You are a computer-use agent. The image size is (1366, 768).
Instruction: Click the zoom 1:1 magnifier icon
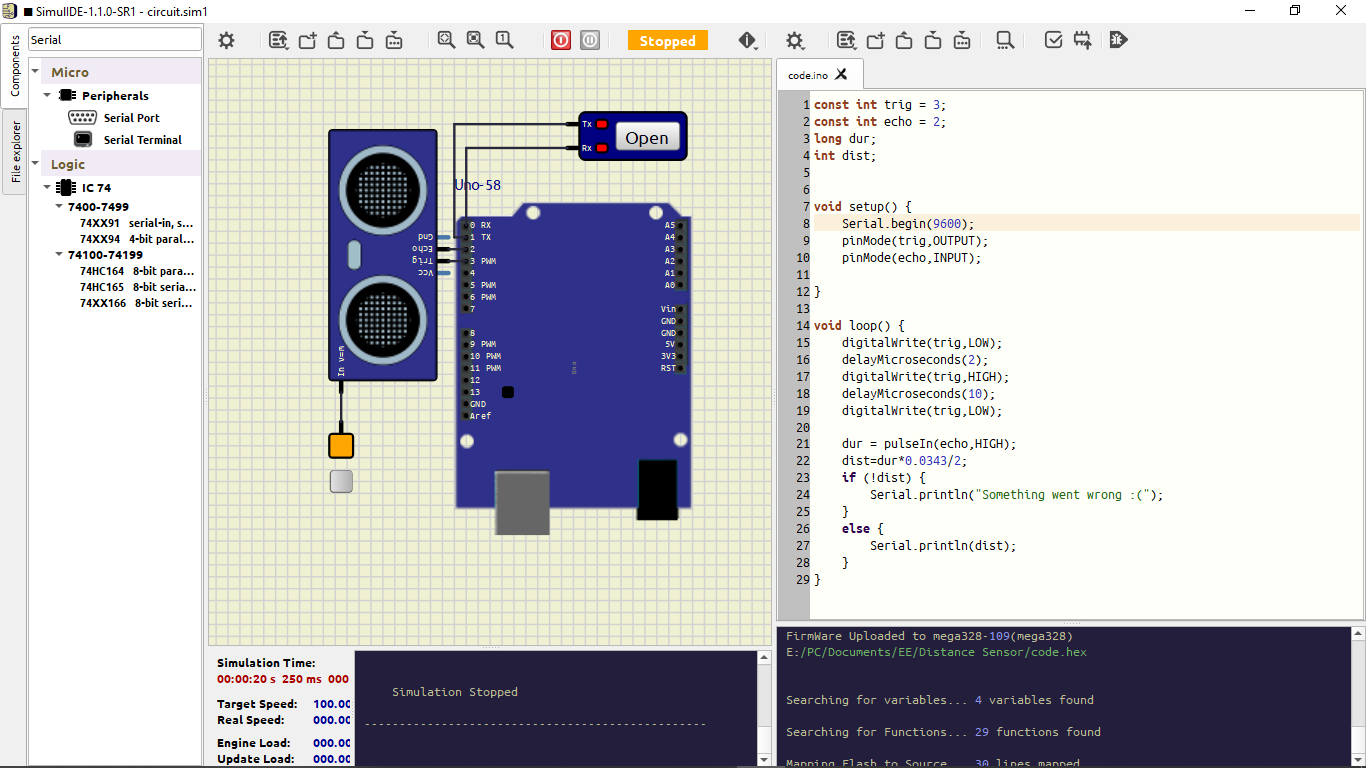[x=504, y=40]
